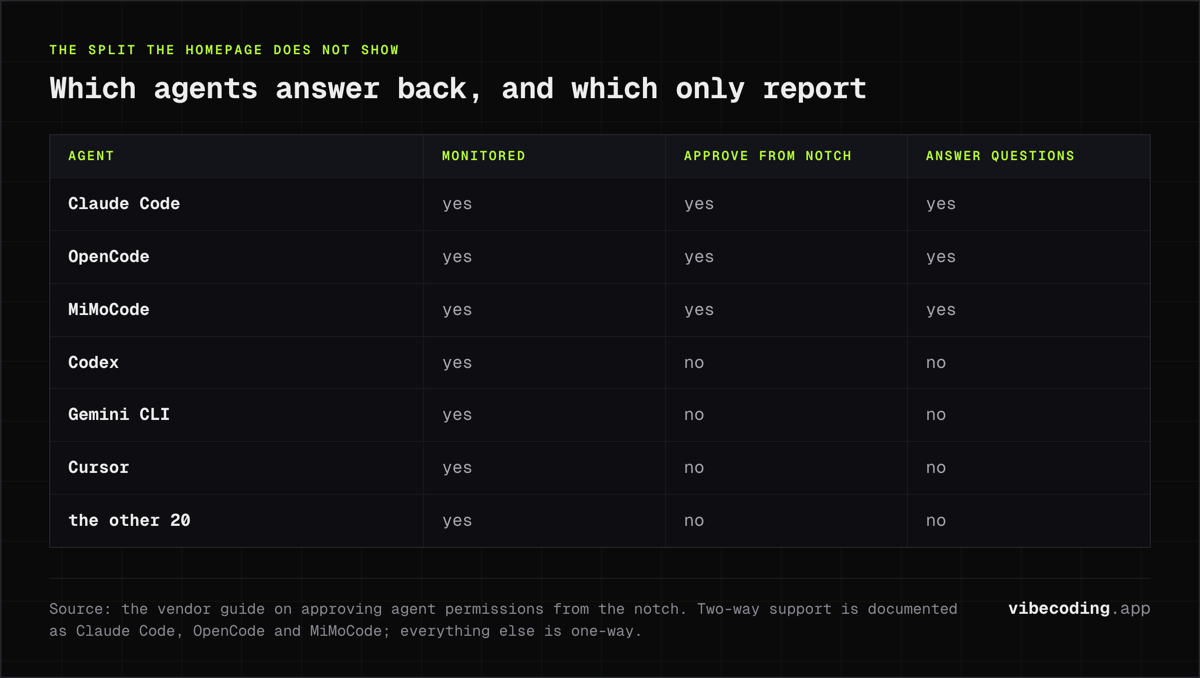The height and width of the screenshot is (678, 1200).
Task: Click 'THE SPLIT THE HOMEPAGE DOES NOT SHOW' label
Action: (224, 50)
